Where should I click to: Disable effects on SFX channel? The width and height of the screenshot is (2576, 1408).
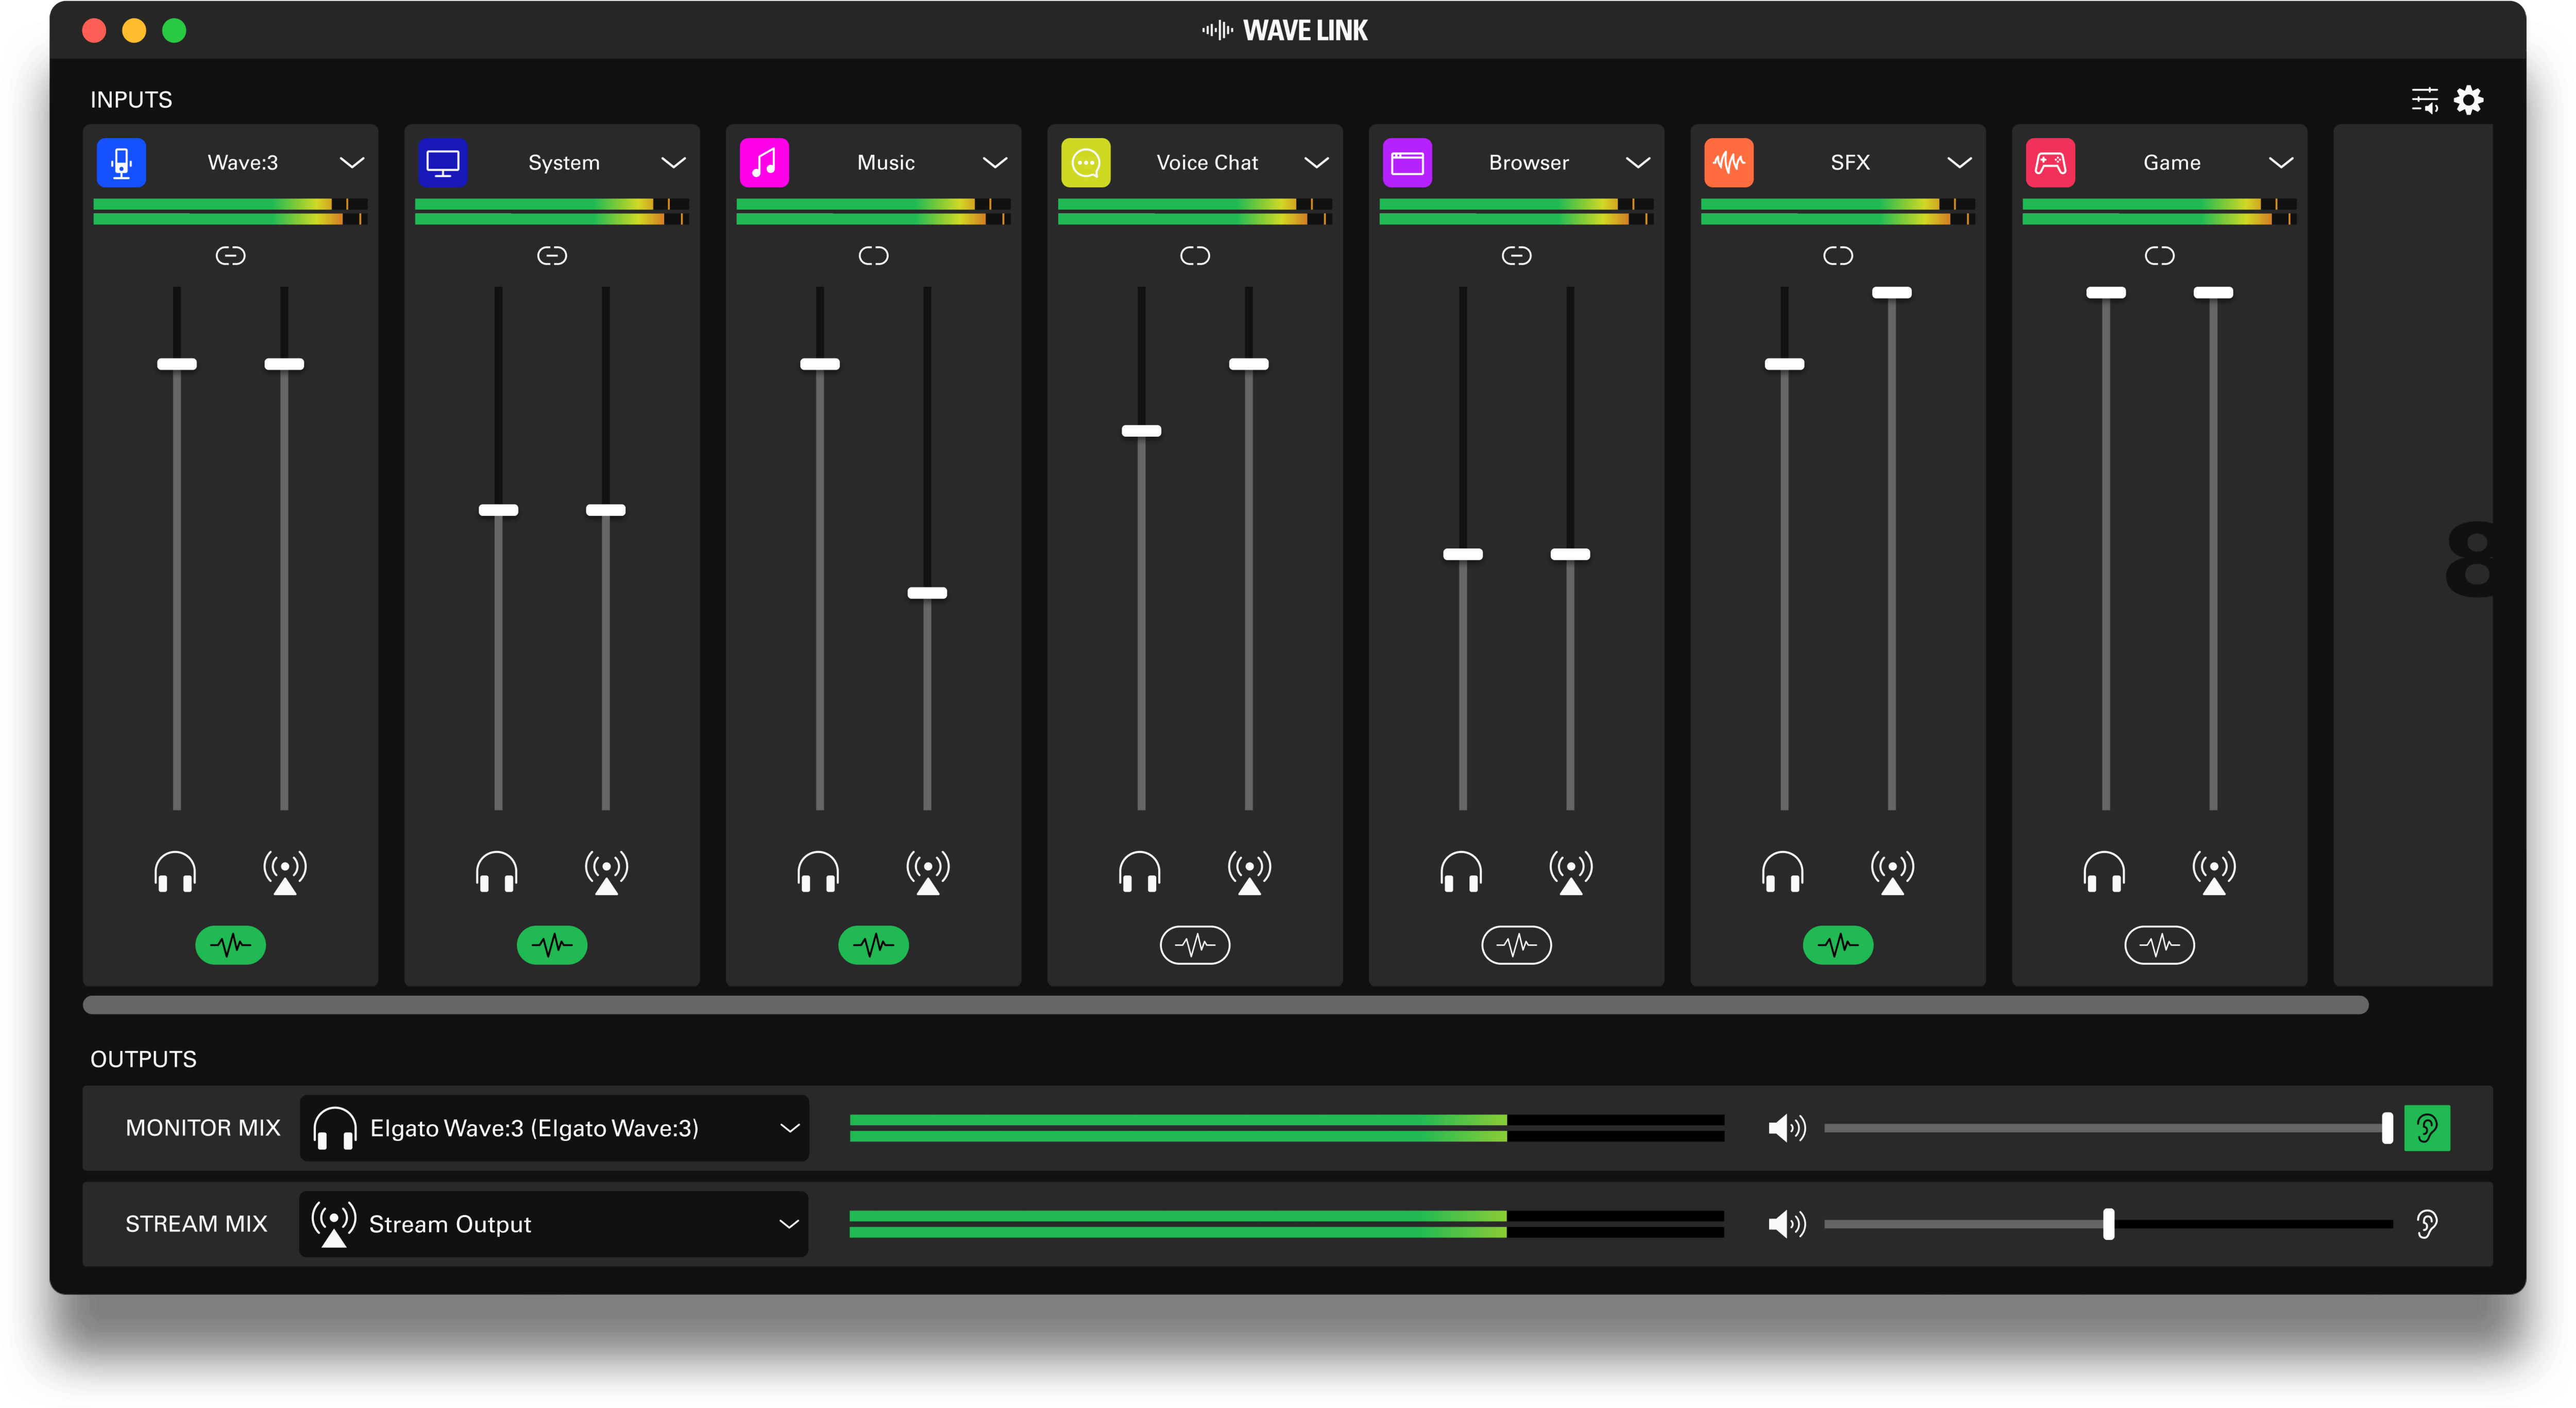[1838, 945]
